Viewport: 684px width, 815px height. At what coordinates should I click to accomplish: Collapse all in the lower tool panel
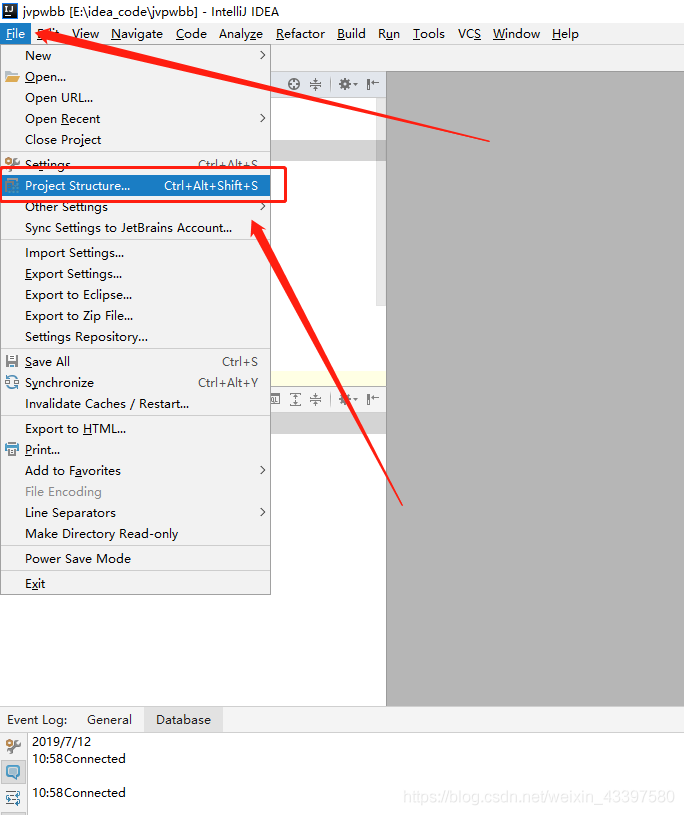tap(315, 399)
